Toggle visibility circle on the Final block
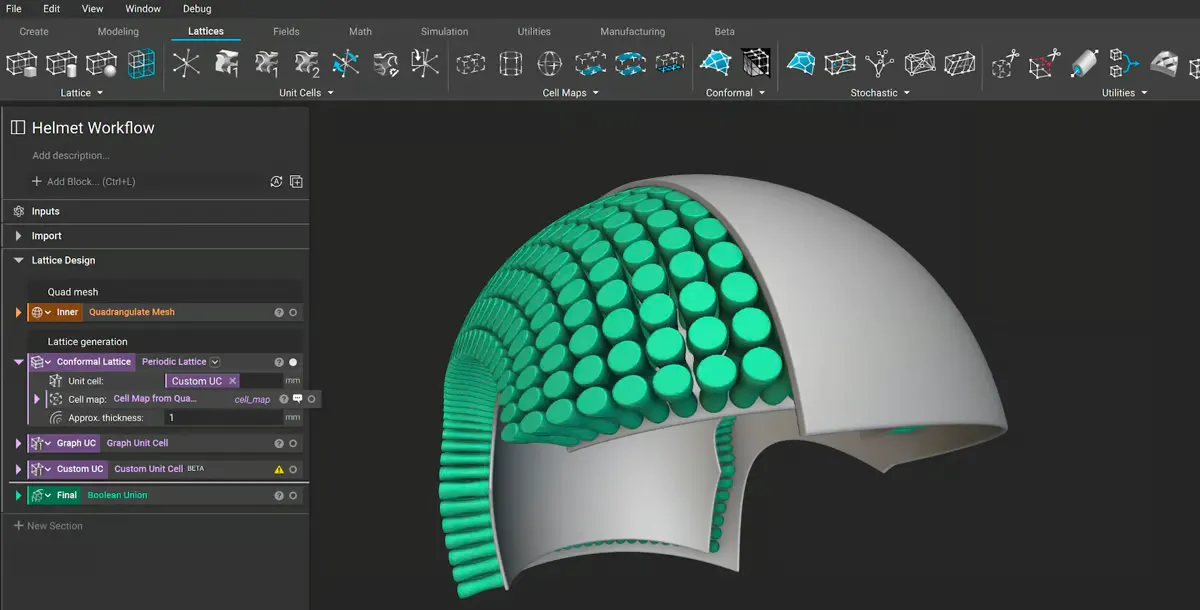1200x610 pixels. pyautogui.click(x=293, y=495)
